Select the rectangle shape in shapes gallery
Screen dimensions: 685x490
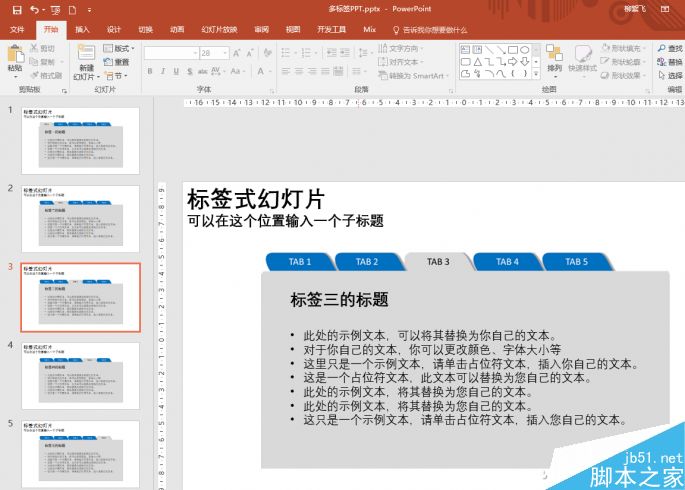click(513, 50)
